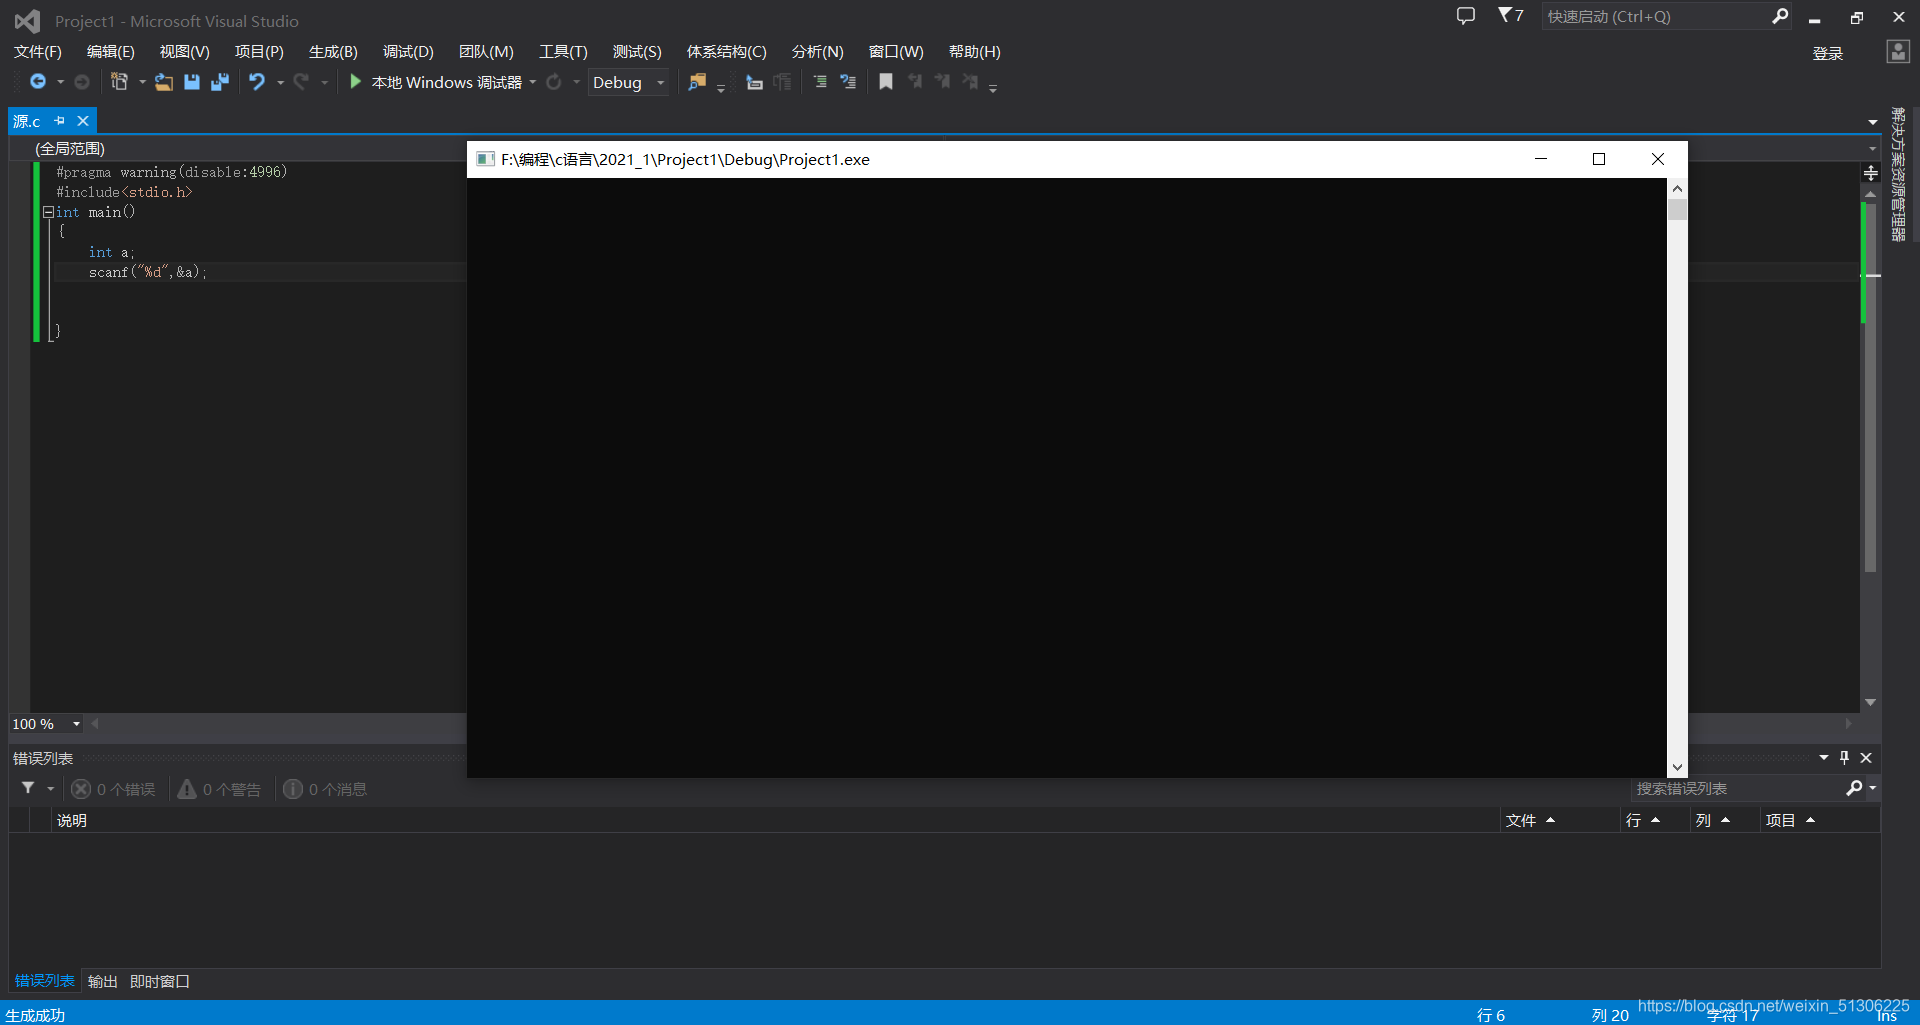Screen dimensions: 1920x1025
Task: Open the feedback speech bubble icon
Action: [x=1466, y=16]
